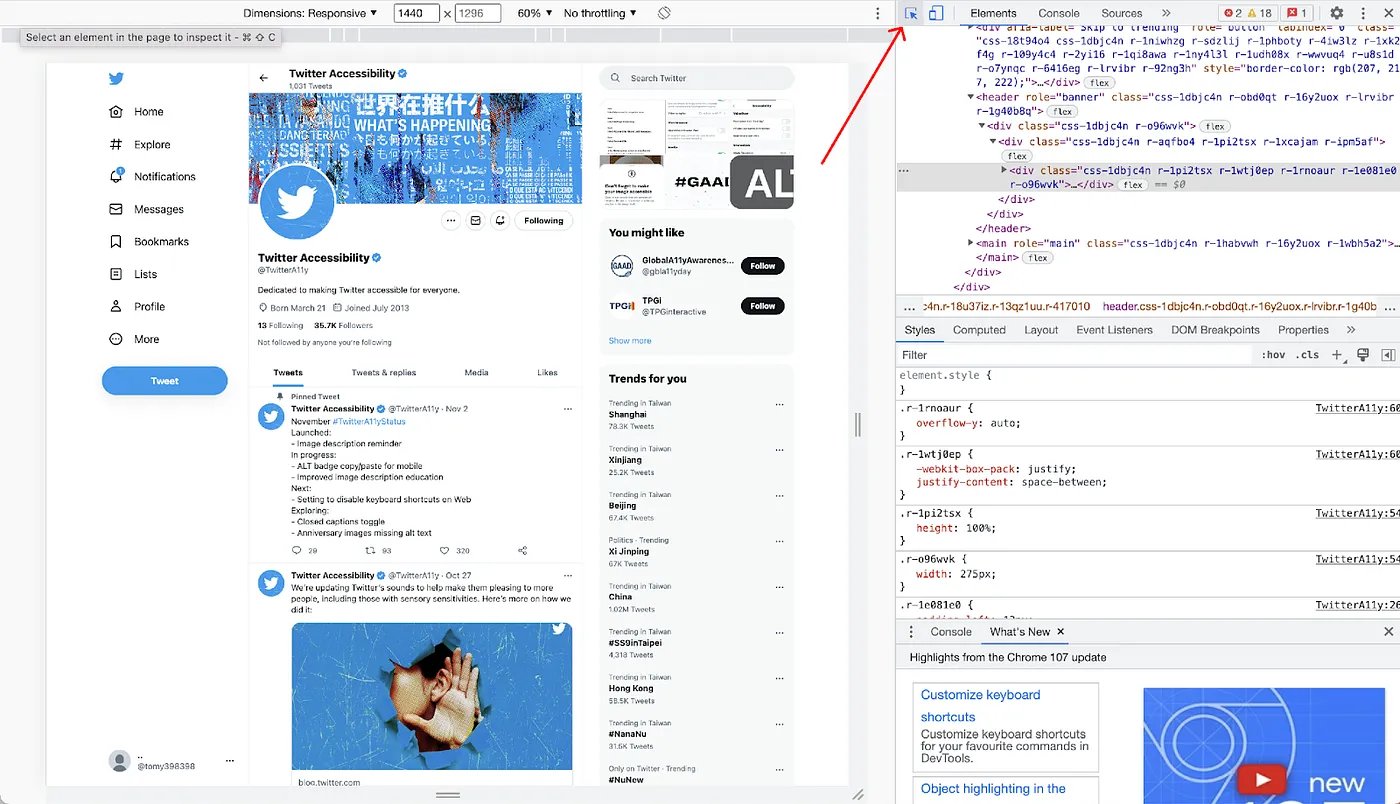Open source link for .r-1rnoaur rule
Image resolution: width=1400 pixels, height=804 pixels.
[x=1358, y=408]
